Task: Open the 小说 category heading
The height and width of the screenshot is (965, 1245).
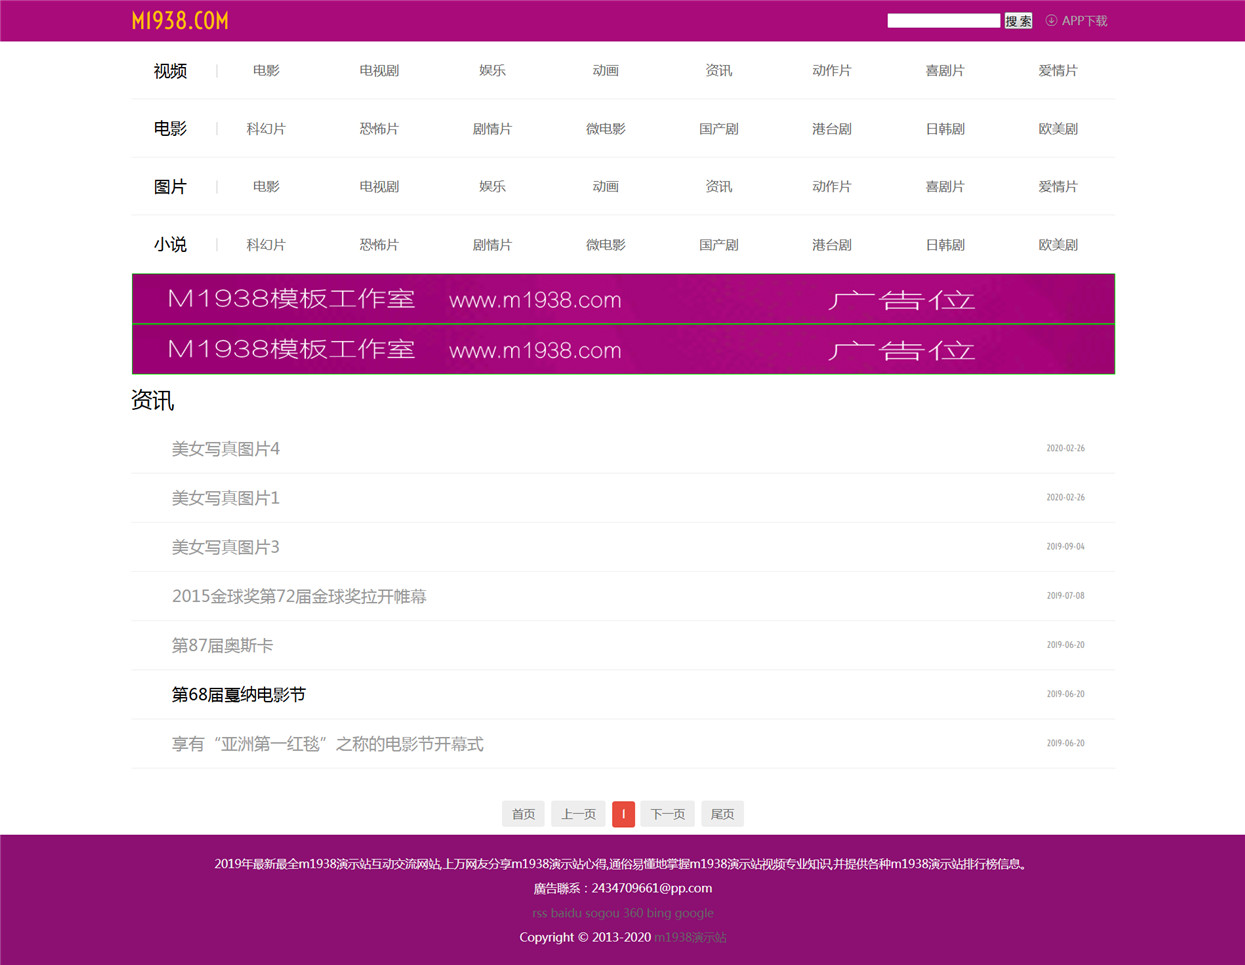Action: [170, 245]
